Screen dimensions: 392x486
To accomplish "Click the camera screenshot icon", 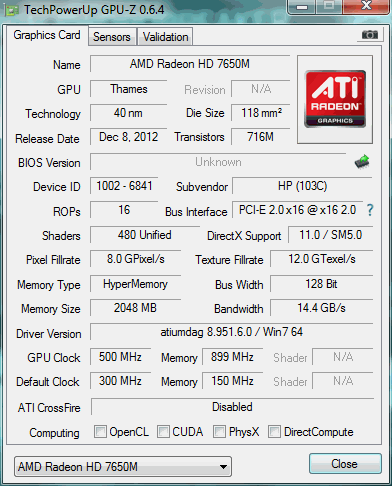I will [370, 35].
